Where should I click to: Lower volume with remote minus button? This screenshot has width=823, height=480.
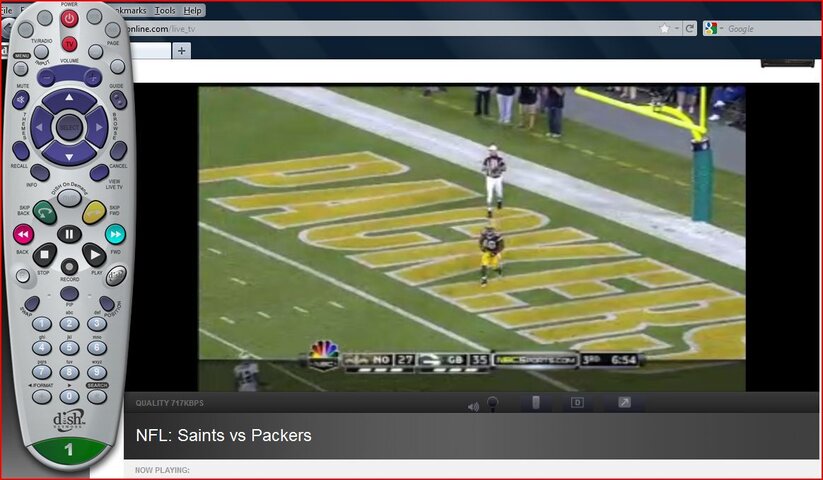click(46, 78)
